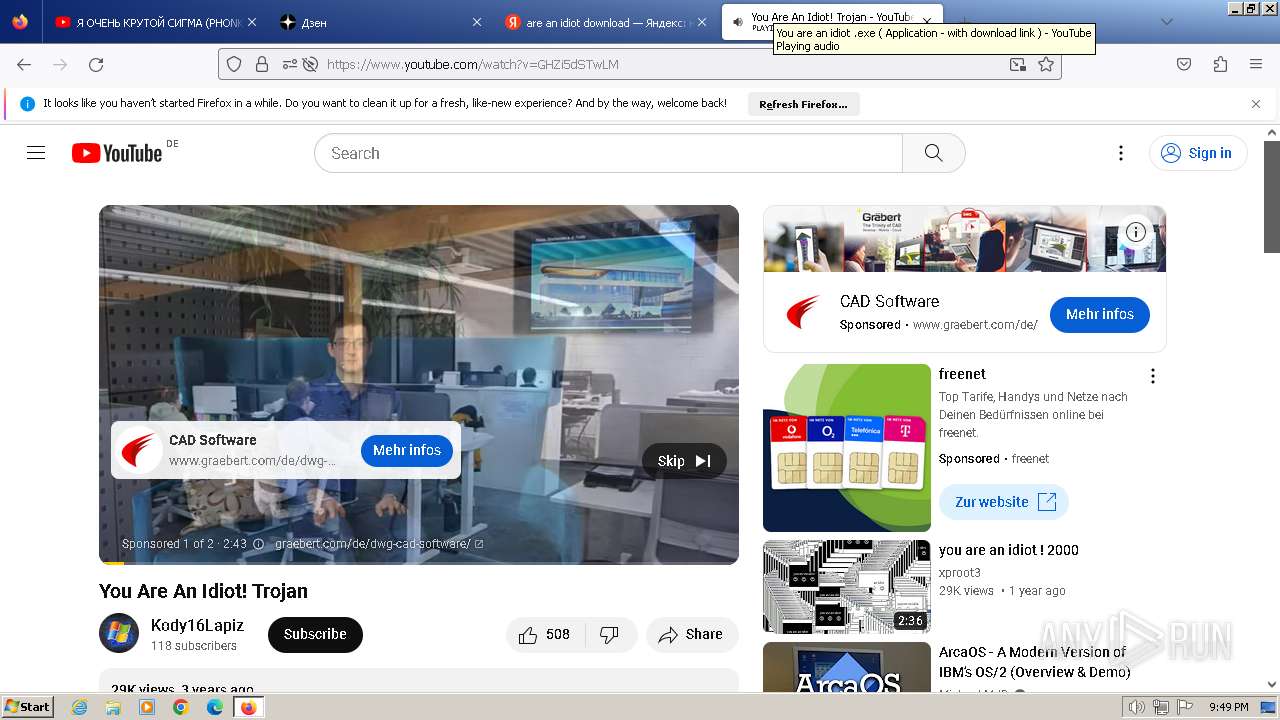Click taskbar clock 9:49 PM
Viewport: 1280px width, 720px height.
(x=1228, y=707)
